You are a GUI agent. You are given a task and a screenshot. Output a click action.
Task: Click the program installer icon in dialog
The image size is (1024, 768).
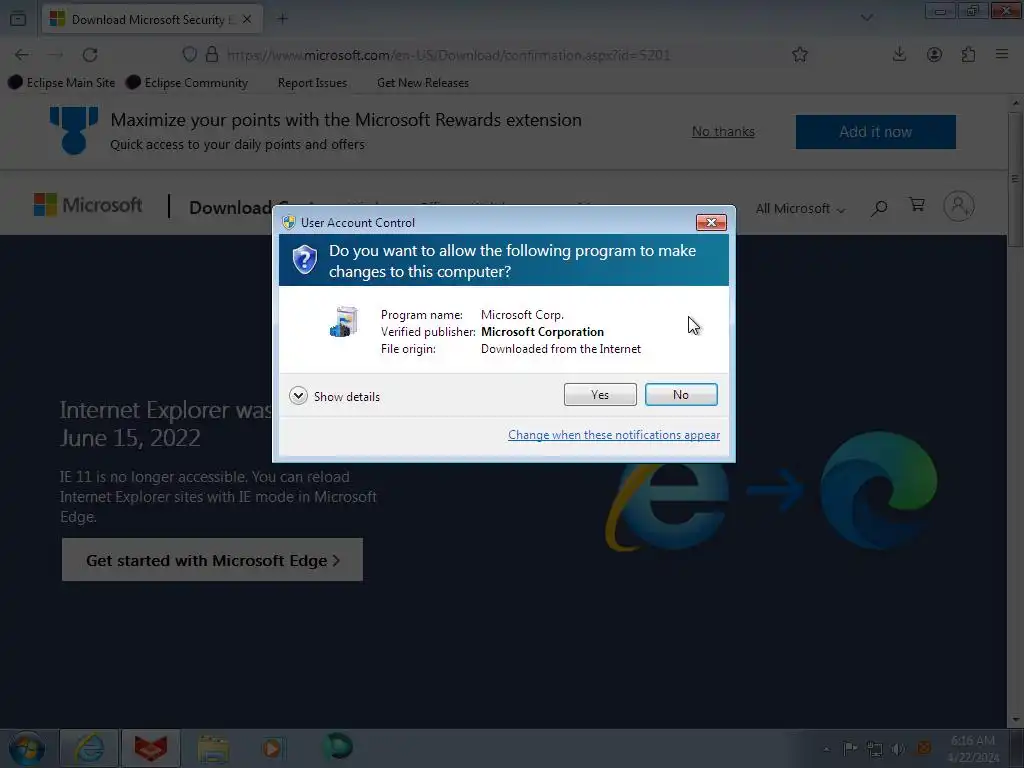click(344, 321)
